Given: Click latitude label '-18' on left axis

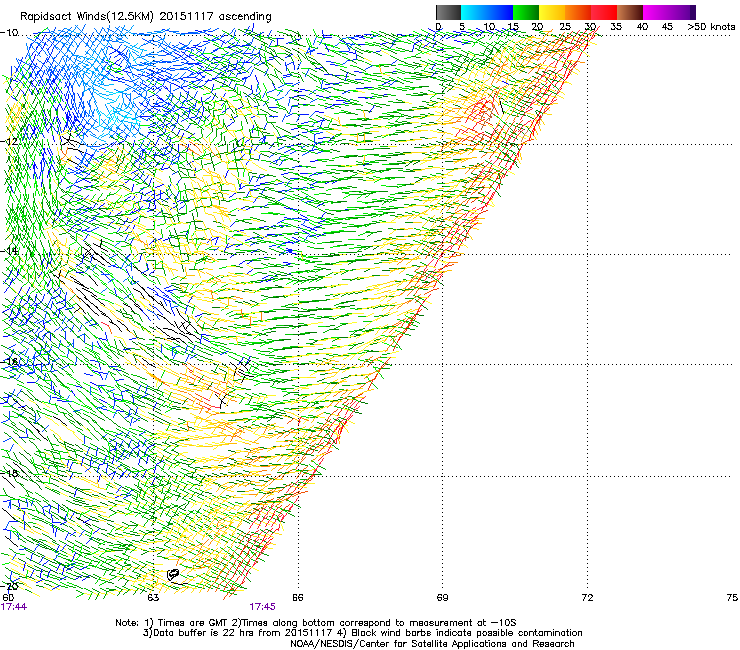Looking at the screenshot, I should point(9,473).
